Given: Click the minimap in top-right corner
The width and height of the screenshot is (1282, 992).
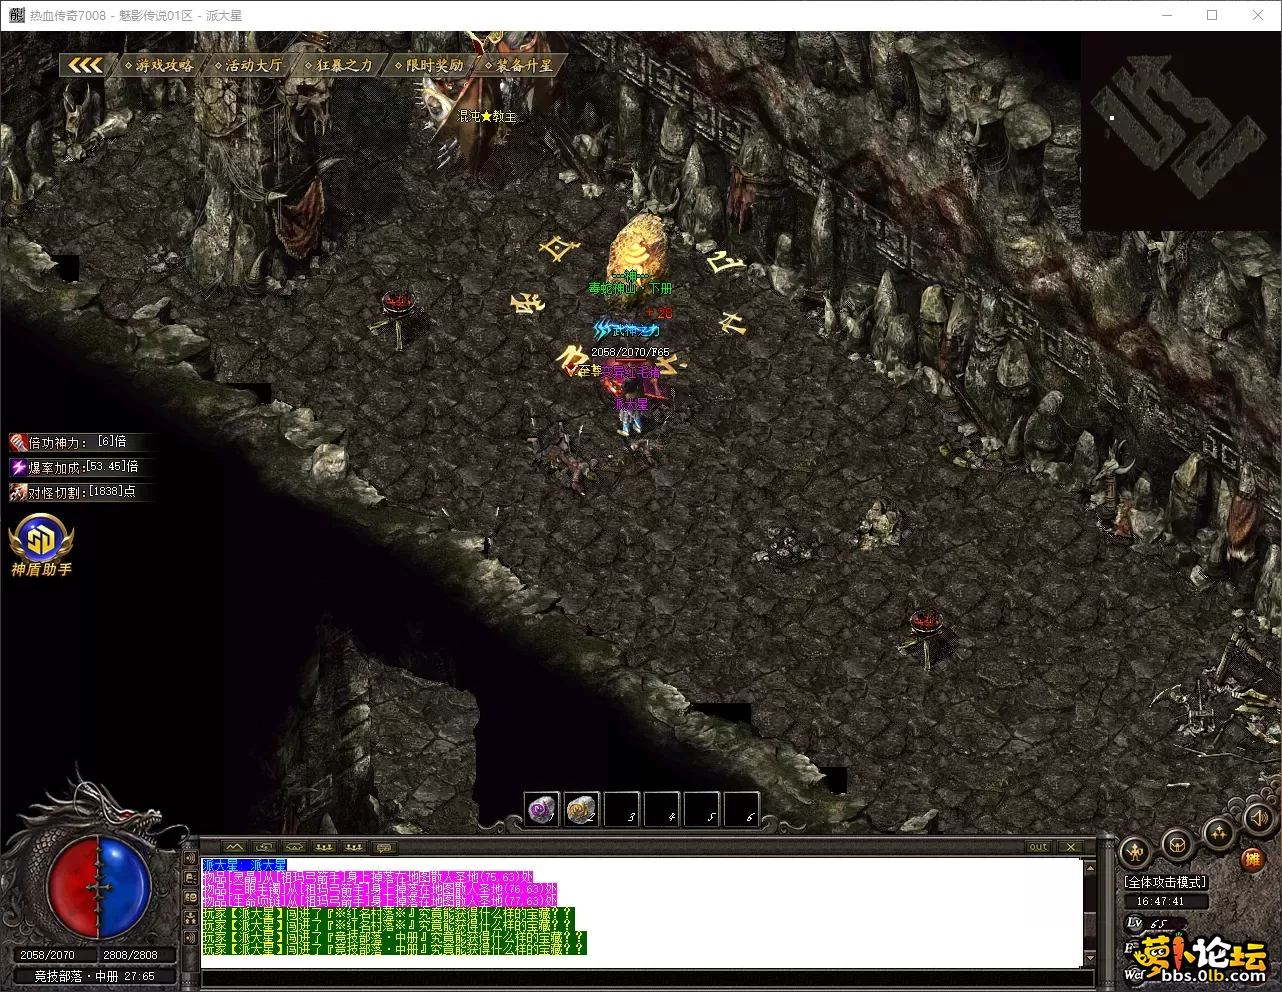Looking at the screenshot, I should [x=1180, y=130].
